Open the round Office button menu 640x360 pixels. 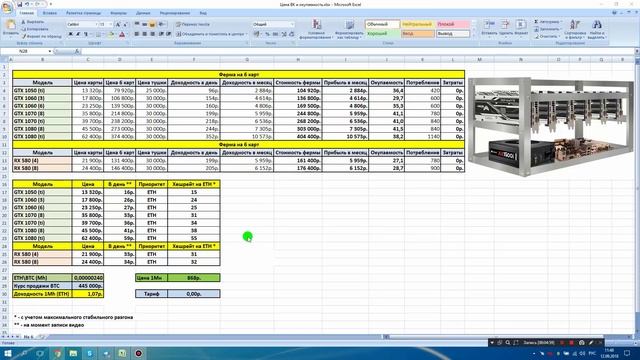[7, 7]
